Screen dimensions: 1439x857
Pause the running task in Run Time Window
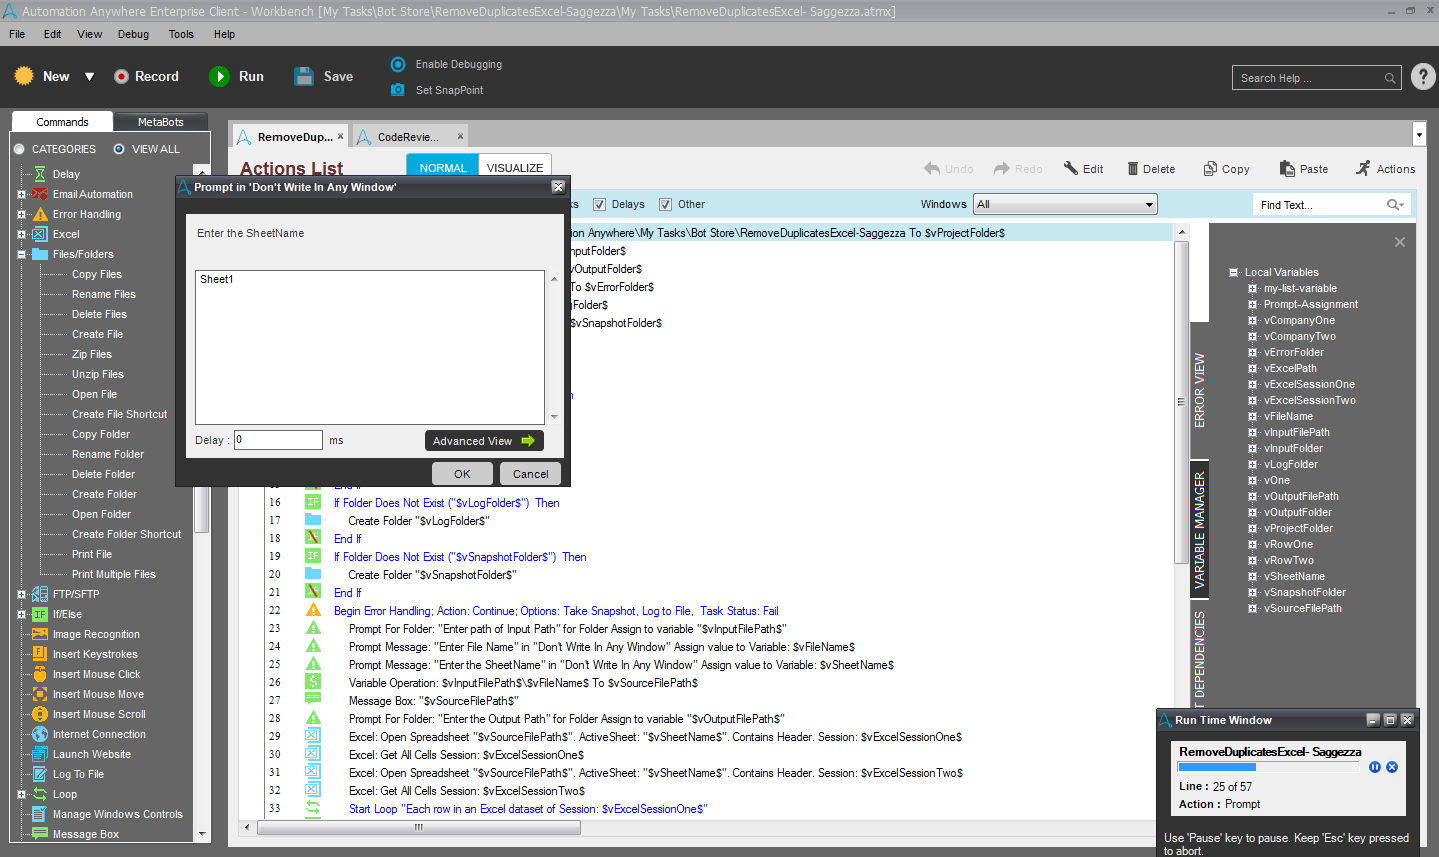pos(1375,767)
